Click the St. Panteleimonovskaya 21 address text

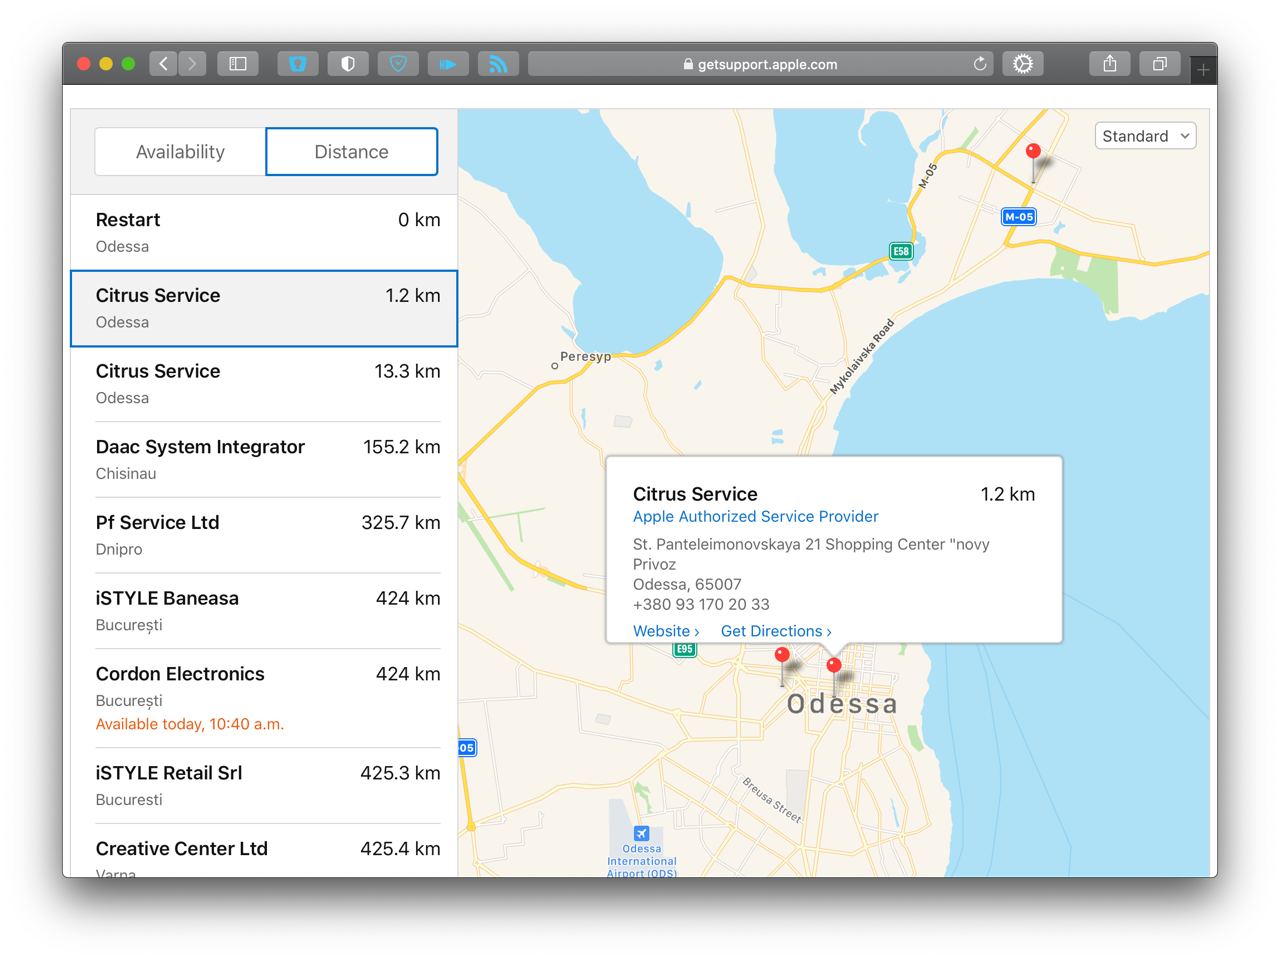[x=811, y=554]
